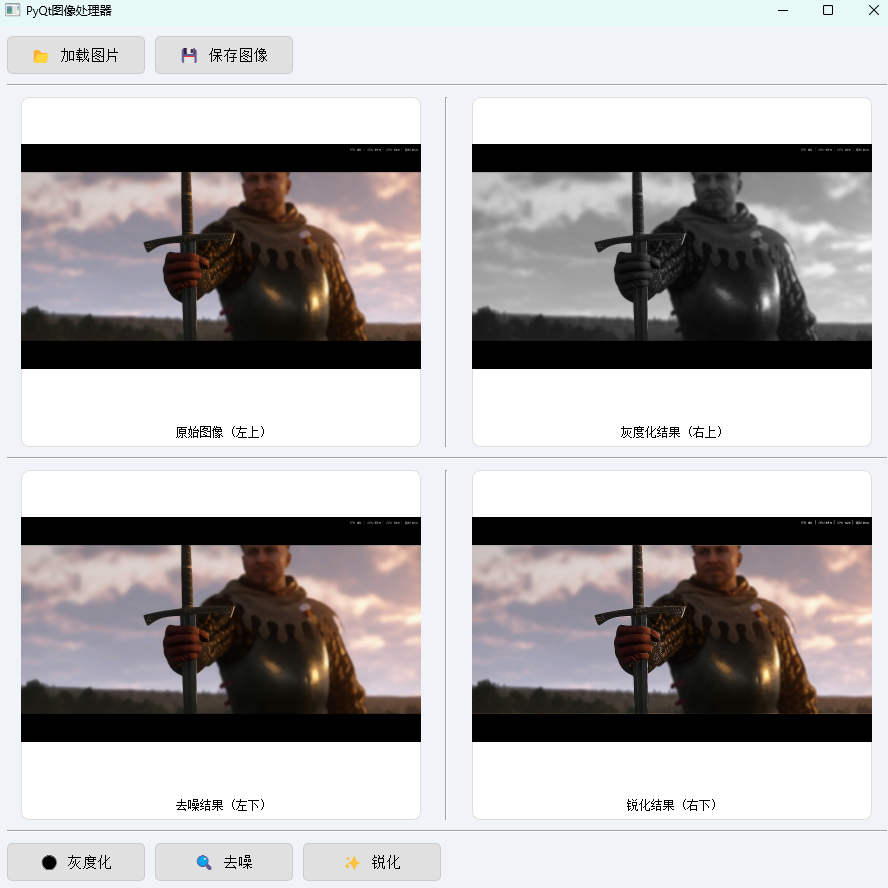Click the PyQt图像处理器 title bar text
This screenshot has width=888, height=888.
(x=67, y=10)
